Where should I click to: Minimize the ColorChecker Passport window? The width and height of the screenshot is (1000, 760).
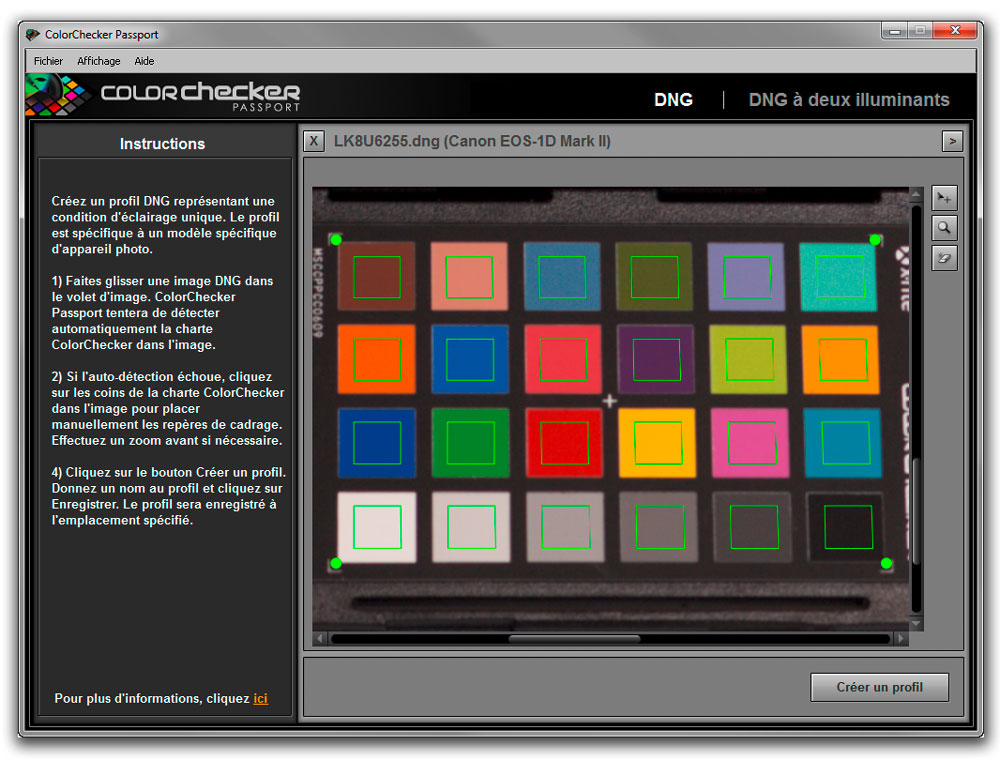895,31
